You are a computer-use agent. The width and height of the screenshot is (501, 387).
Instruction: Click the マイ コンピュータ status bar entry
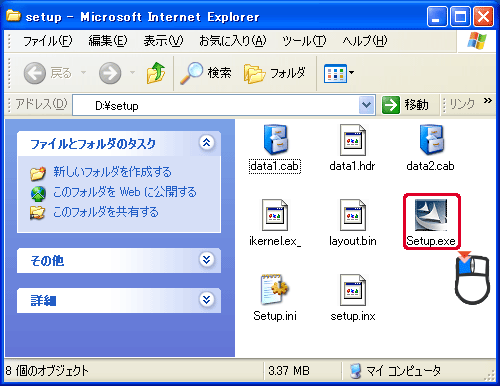(x=396, y=371)
